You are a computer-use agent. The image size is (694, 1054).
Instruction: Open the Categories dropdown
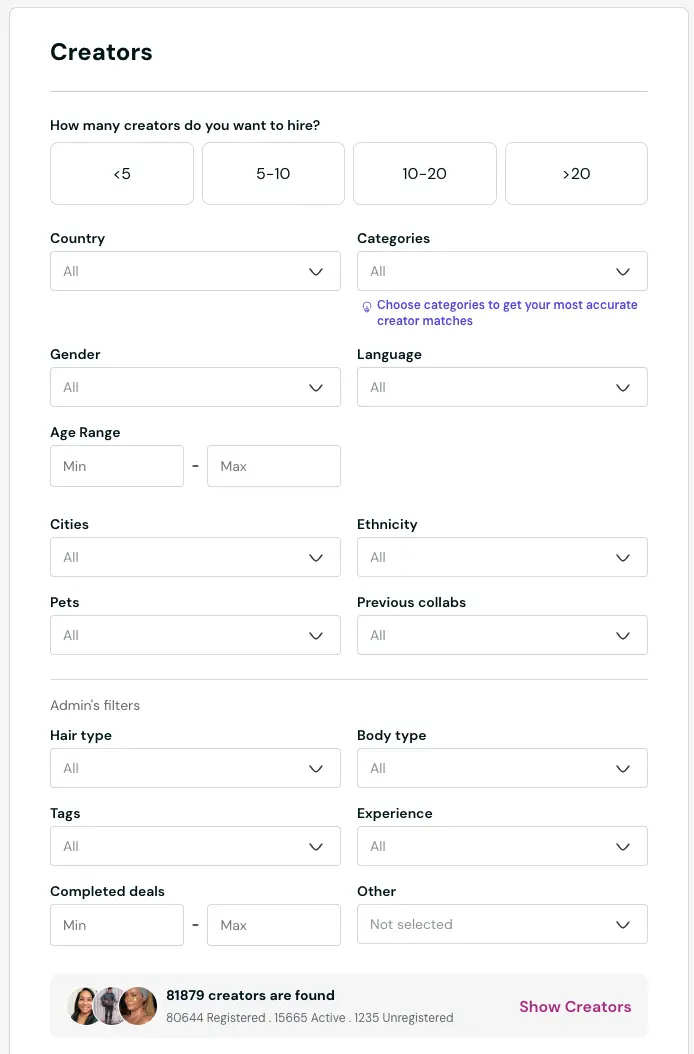[502, 271]
